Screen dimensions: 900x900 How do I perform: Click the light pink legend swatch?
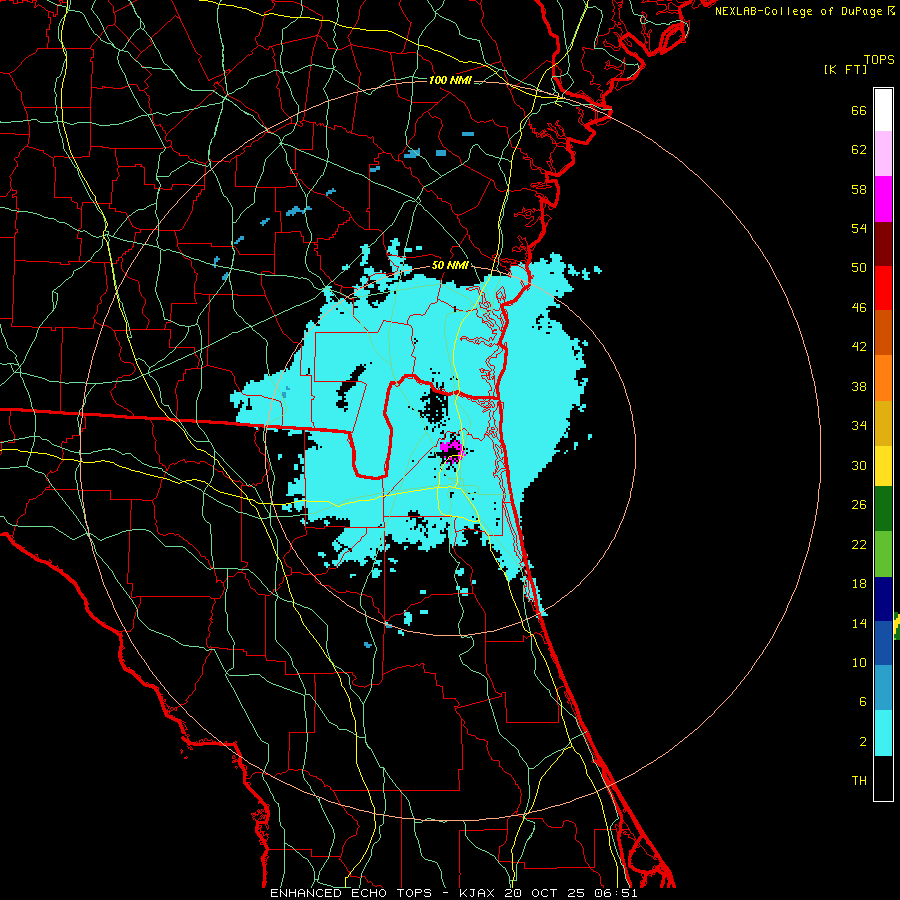coord(883,154)
